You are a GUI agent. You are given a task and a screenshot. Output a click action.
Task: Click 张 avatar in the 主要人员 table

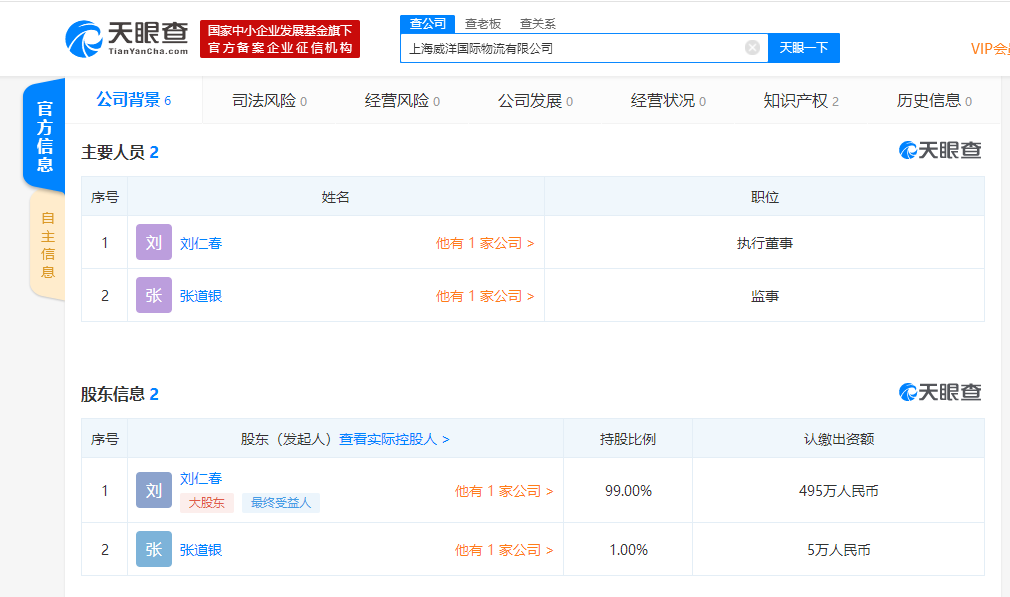coord(153,296)
